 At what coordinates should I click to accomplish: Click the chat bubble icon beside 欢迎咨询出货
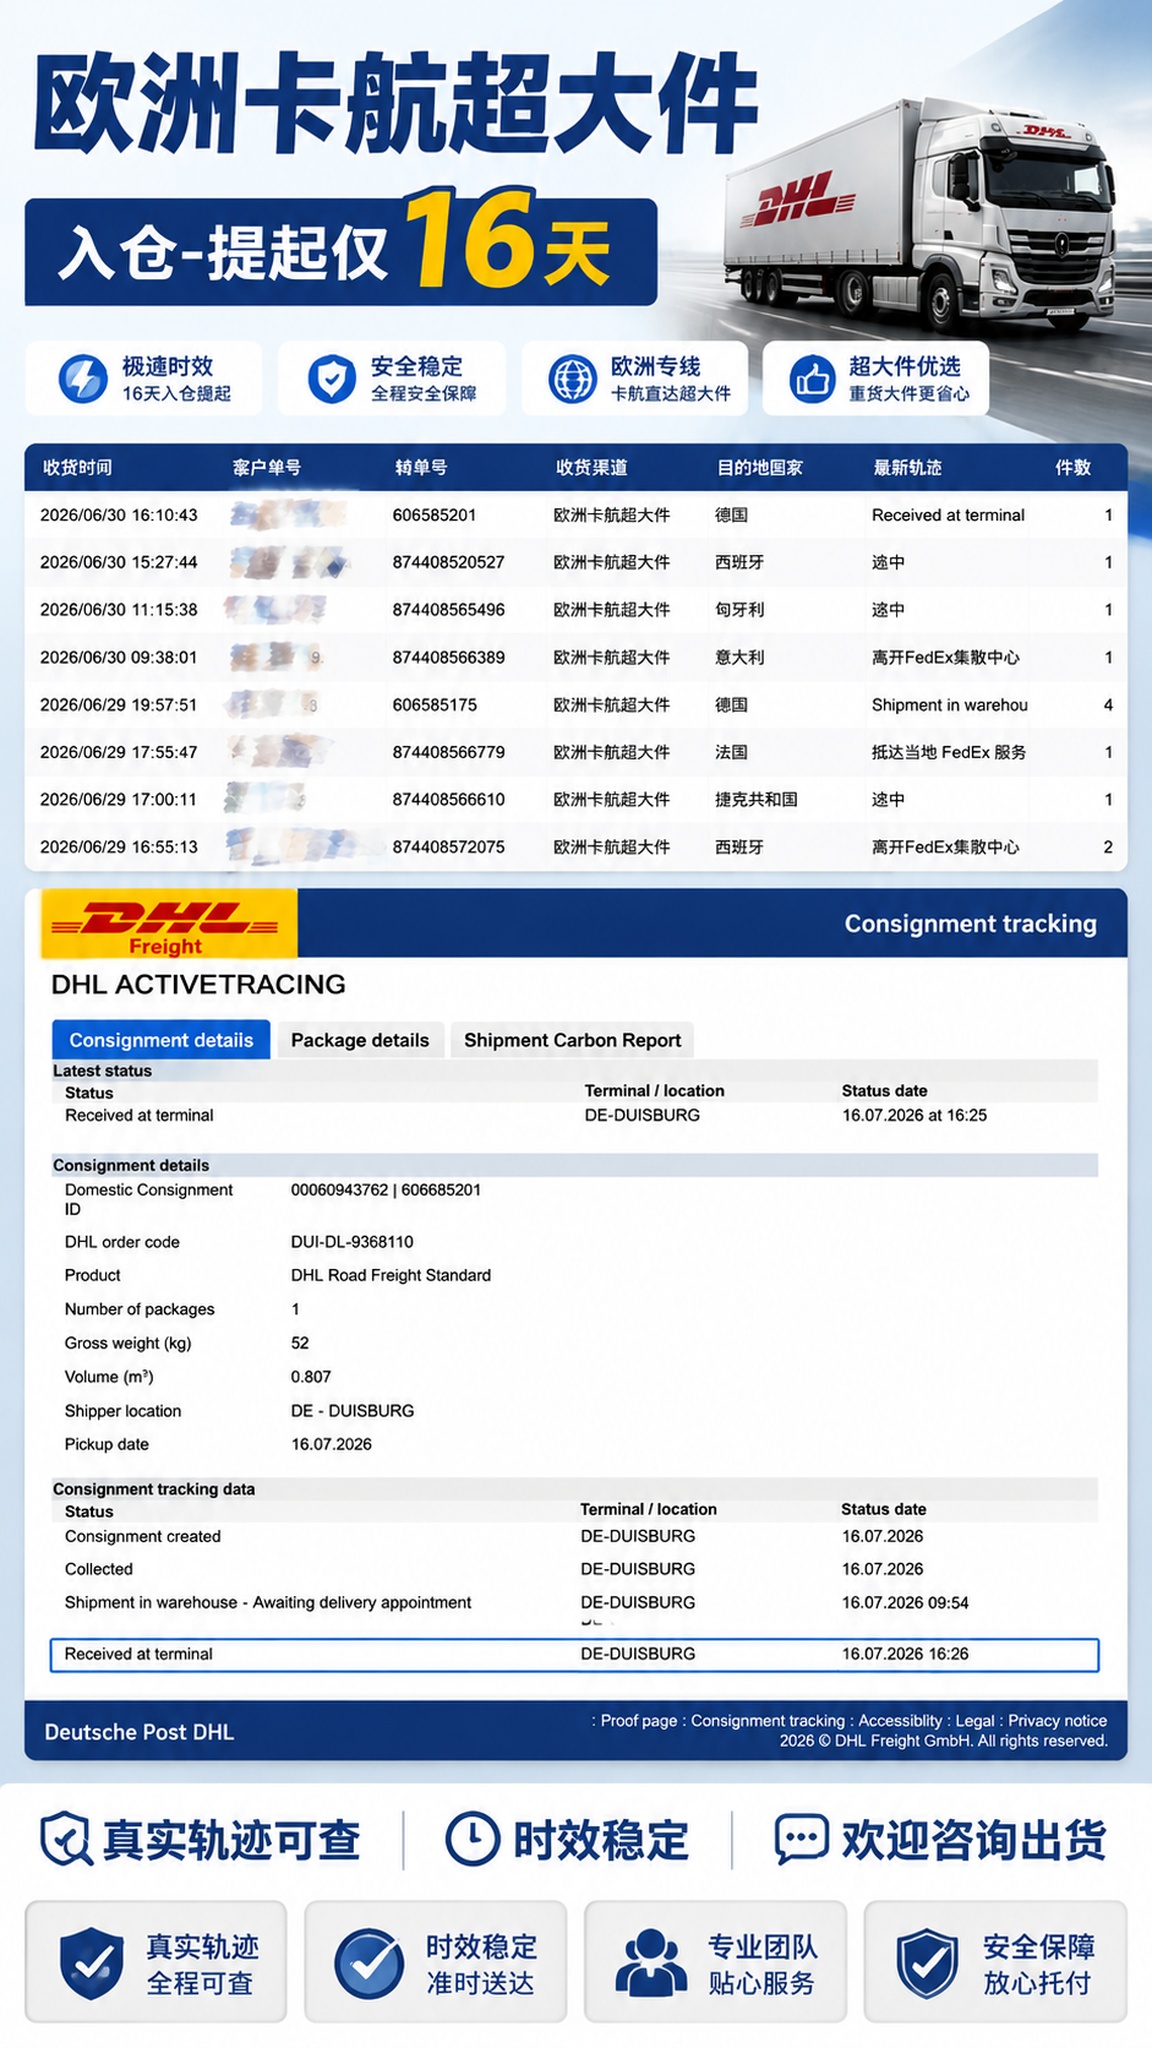click(801, 1838)
